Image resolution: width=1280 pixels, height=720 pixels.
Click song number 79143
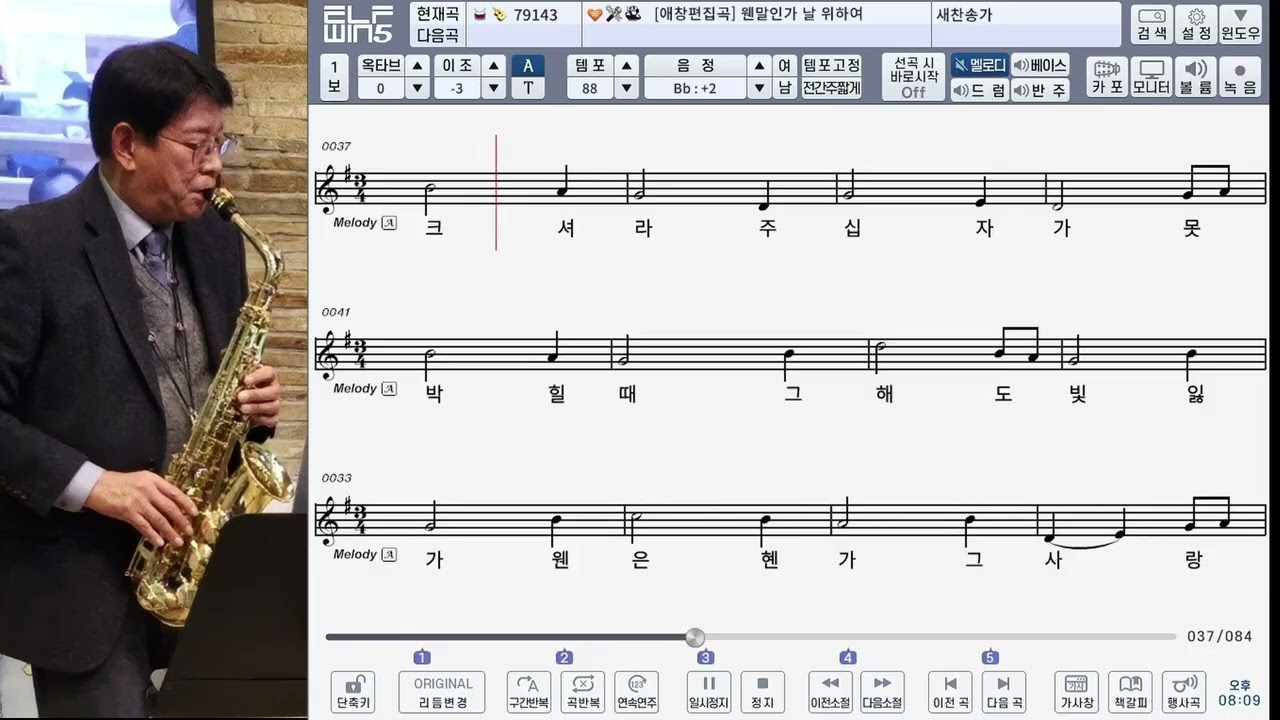(536, 14)
